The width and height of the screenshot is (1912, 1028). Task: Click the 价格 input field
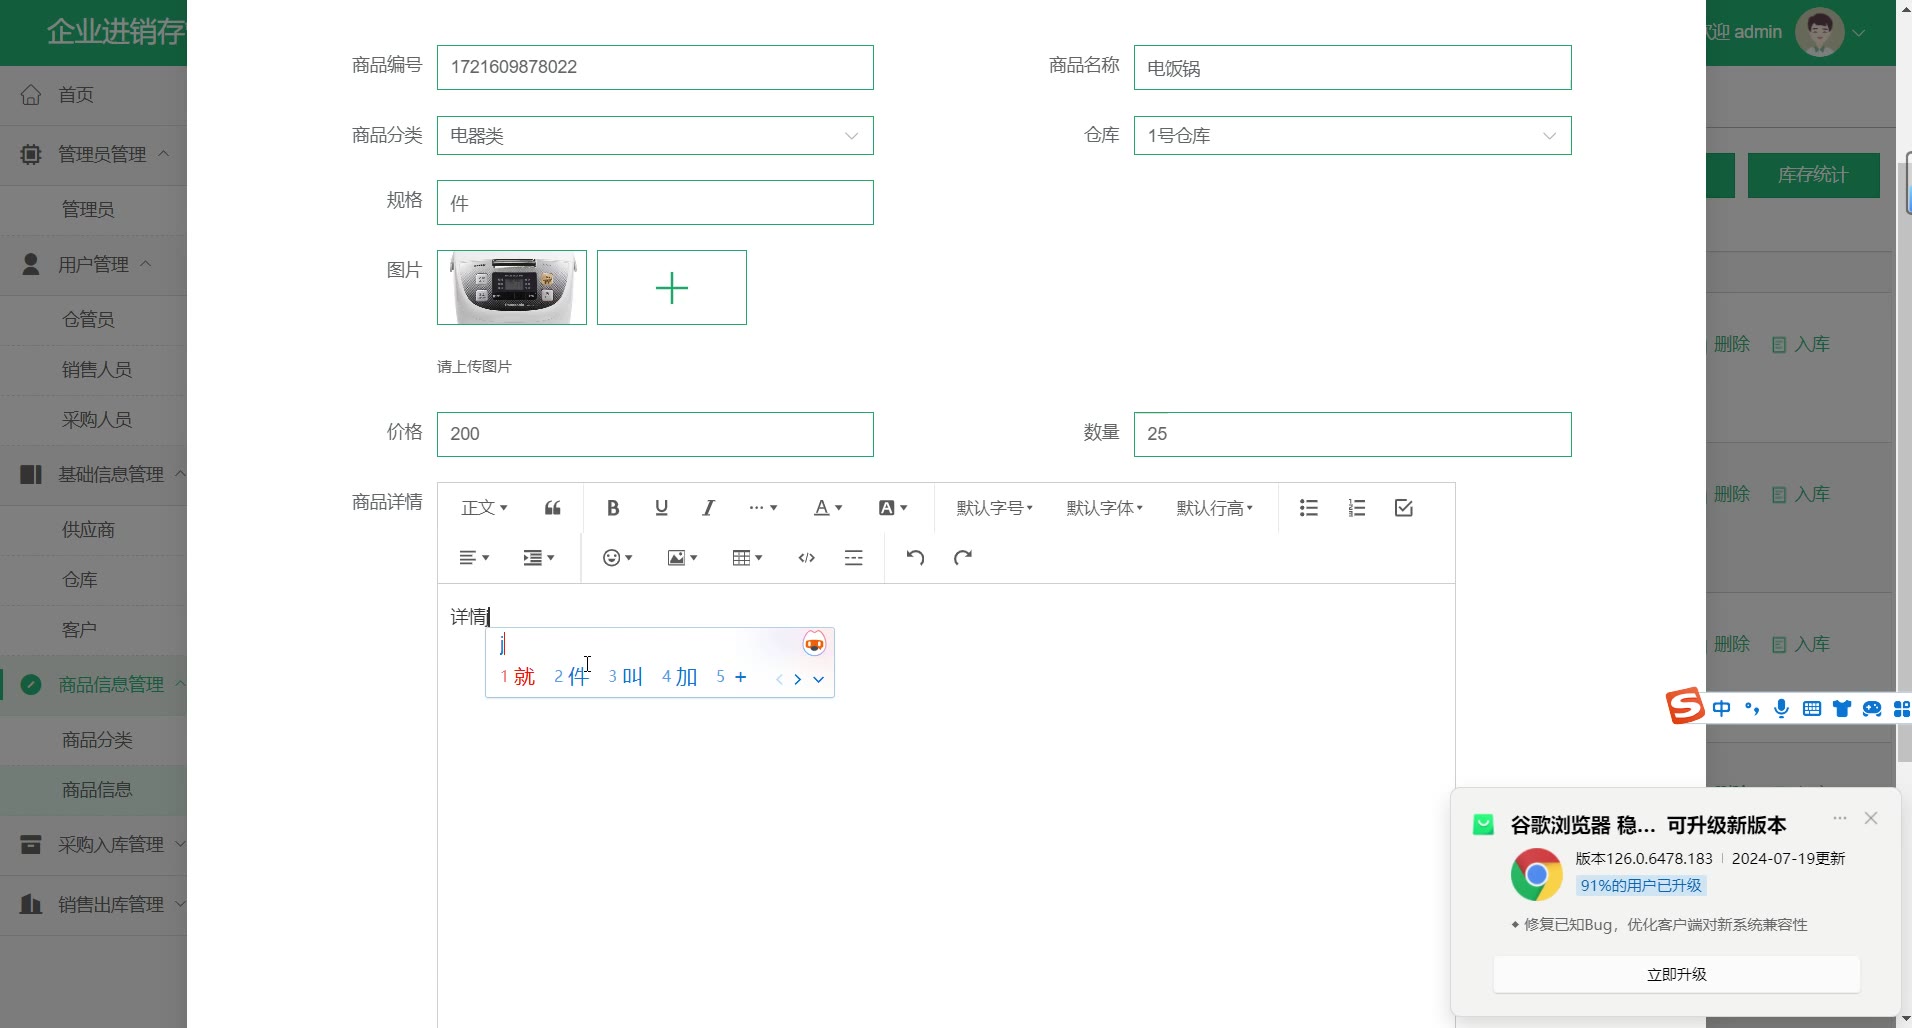coord(654,434)
